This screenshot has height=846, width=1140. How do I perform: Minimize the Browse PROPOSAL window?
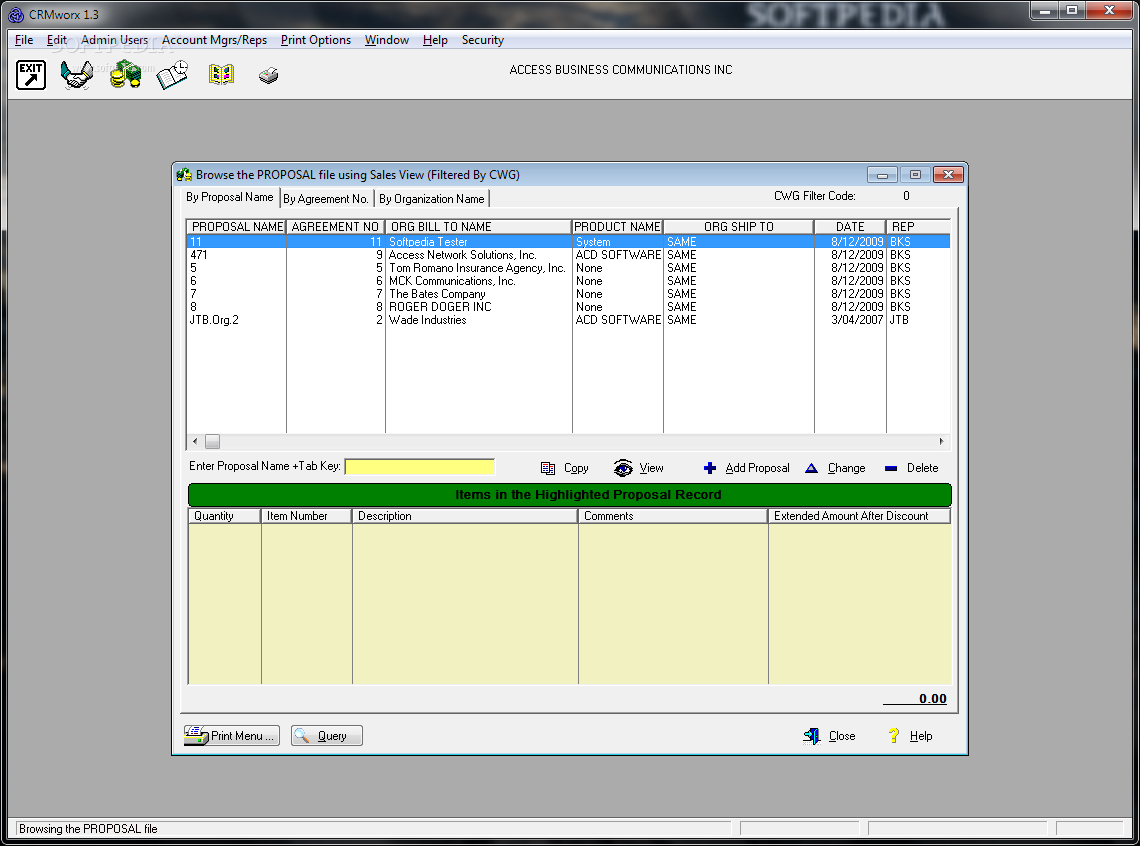(x=882, y=175)
